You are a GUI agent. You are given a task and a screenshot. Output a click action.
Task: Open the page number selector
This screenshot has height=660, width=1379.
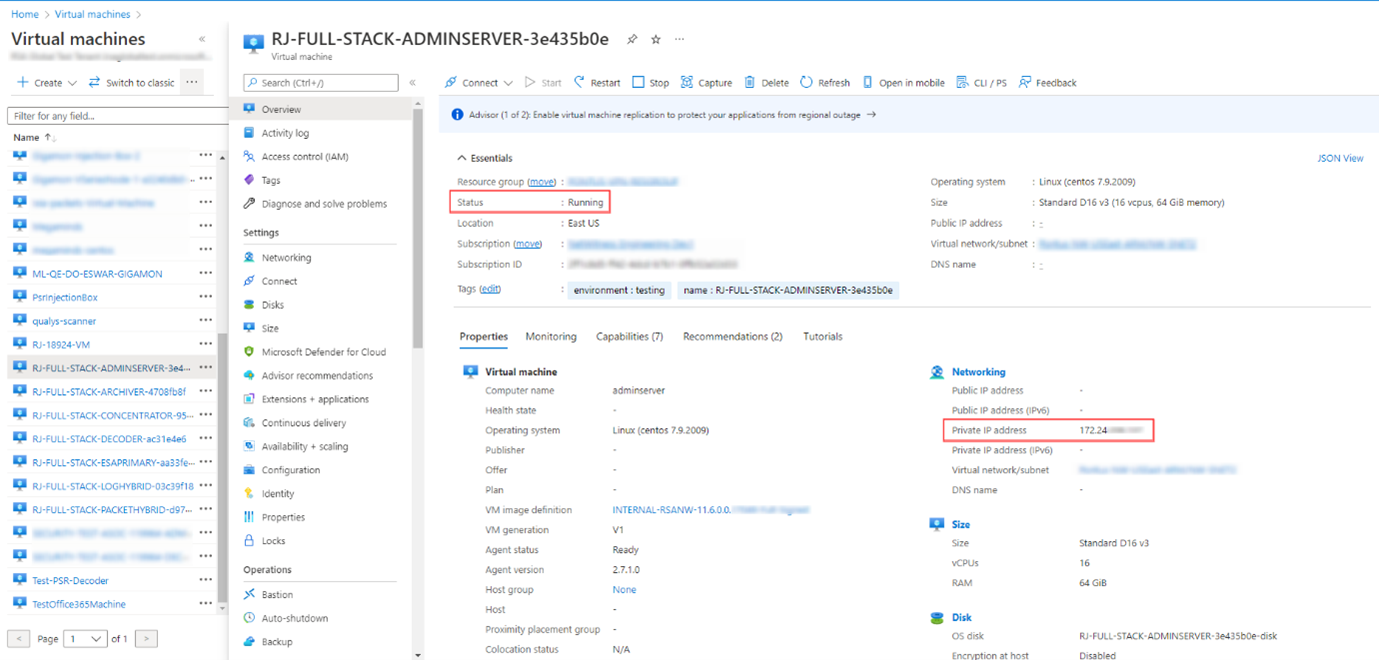click(x=85, y=637)
